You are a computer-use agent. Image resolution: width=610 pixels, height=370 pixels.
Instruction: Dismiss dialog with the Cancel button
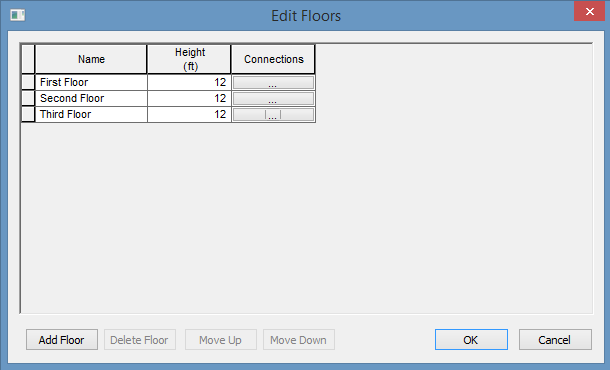pyautogui.click(x=555, y=340)
